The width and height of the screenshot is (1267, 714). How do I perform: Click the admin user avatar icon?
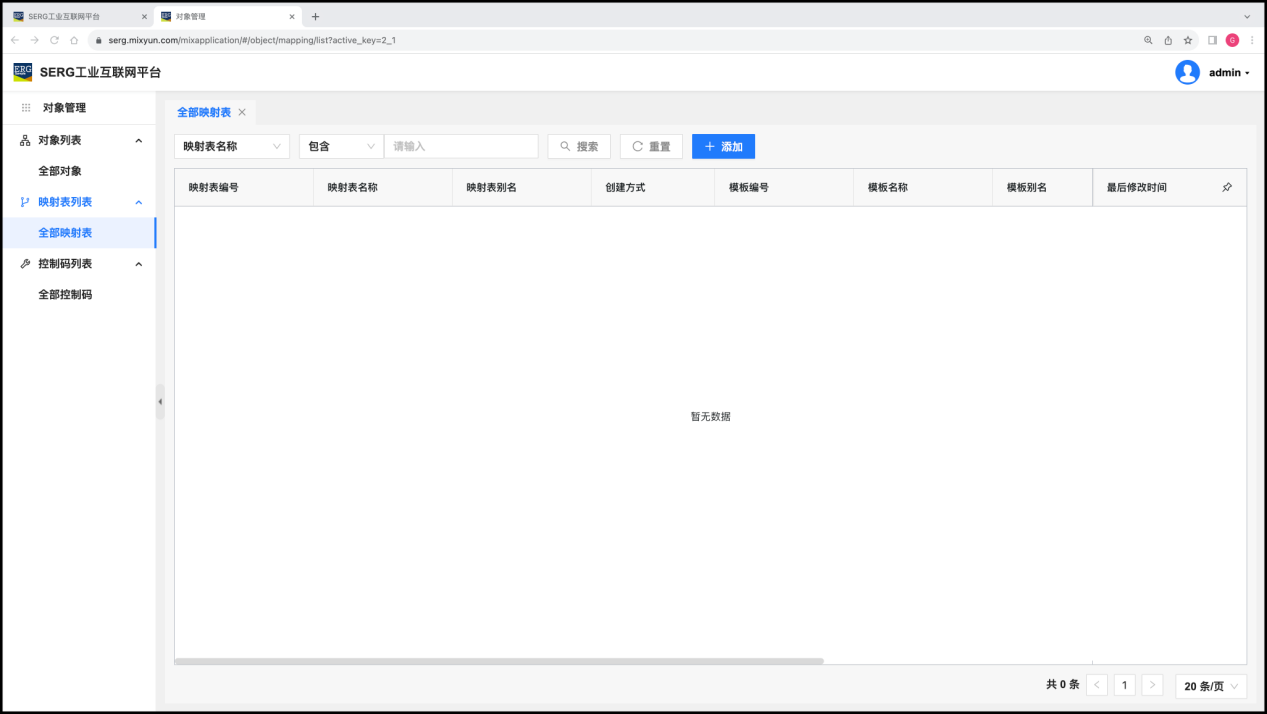[1187, 72]
